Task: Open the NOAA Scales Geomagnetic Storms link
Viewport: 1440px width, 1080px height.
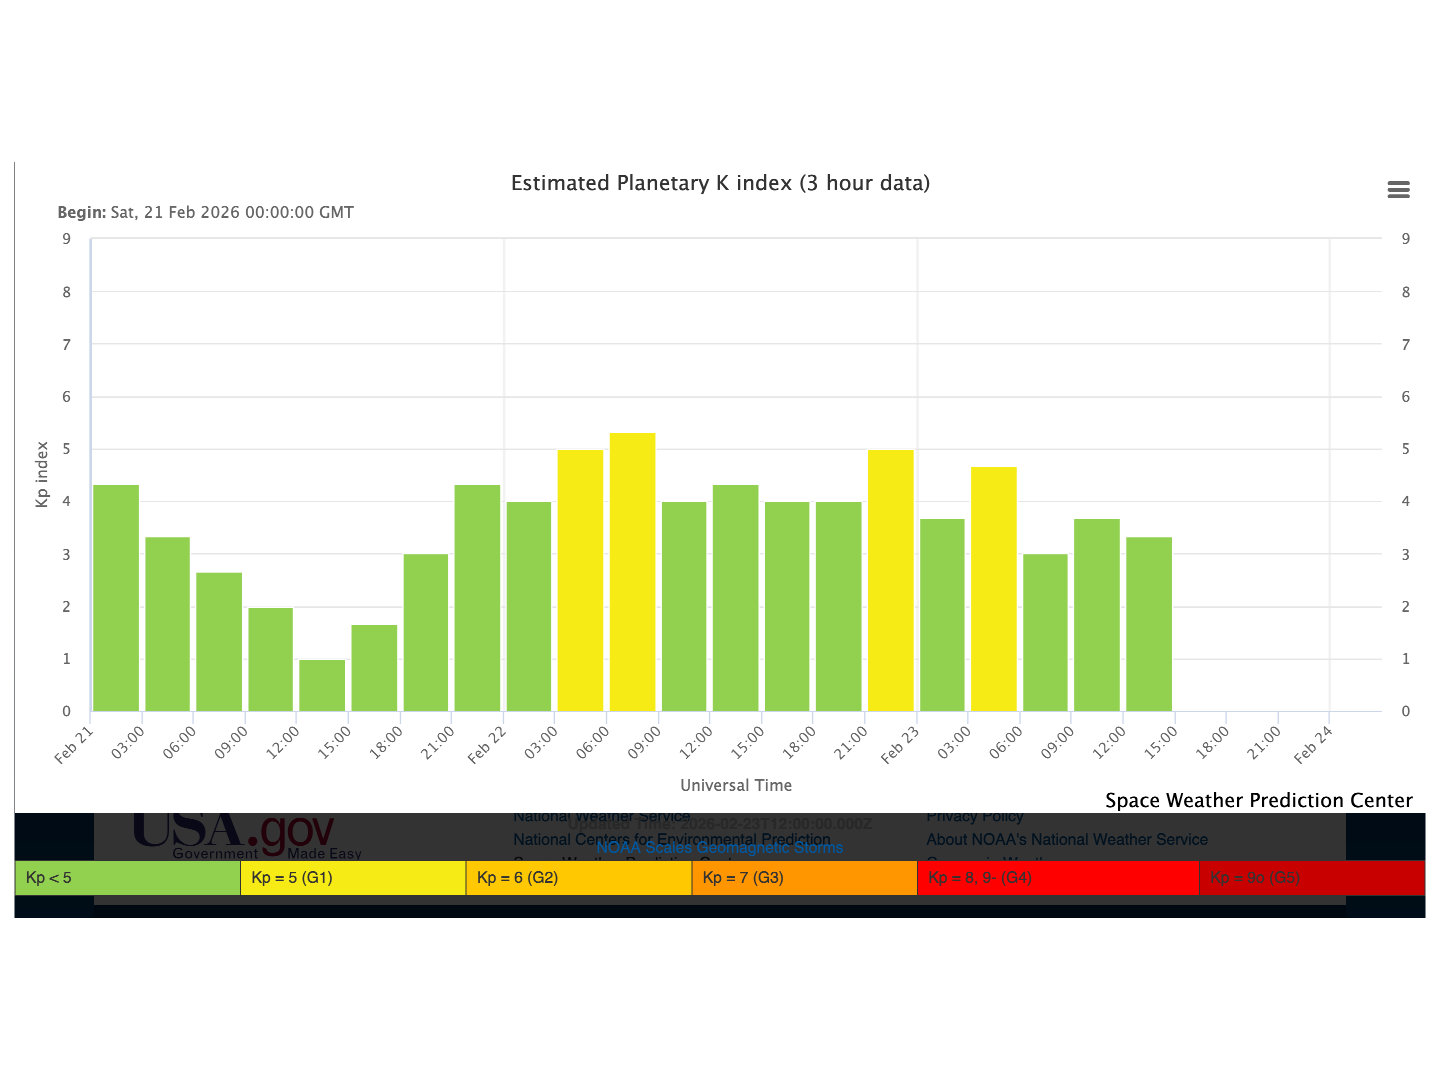Action: tap(719, 848)
